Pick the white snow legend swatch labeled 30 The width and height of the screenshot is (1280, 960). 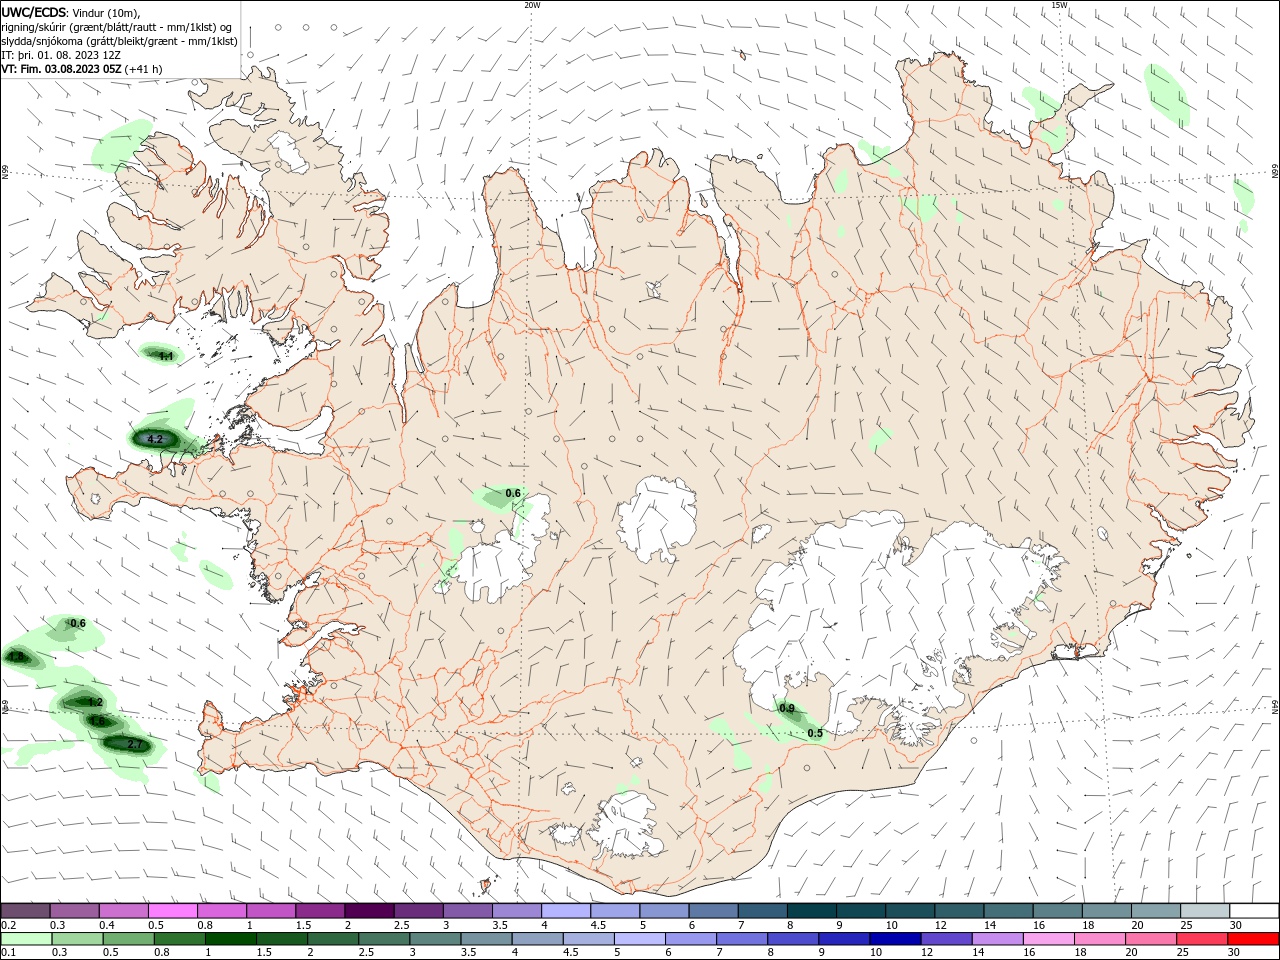coord(1254,911)
